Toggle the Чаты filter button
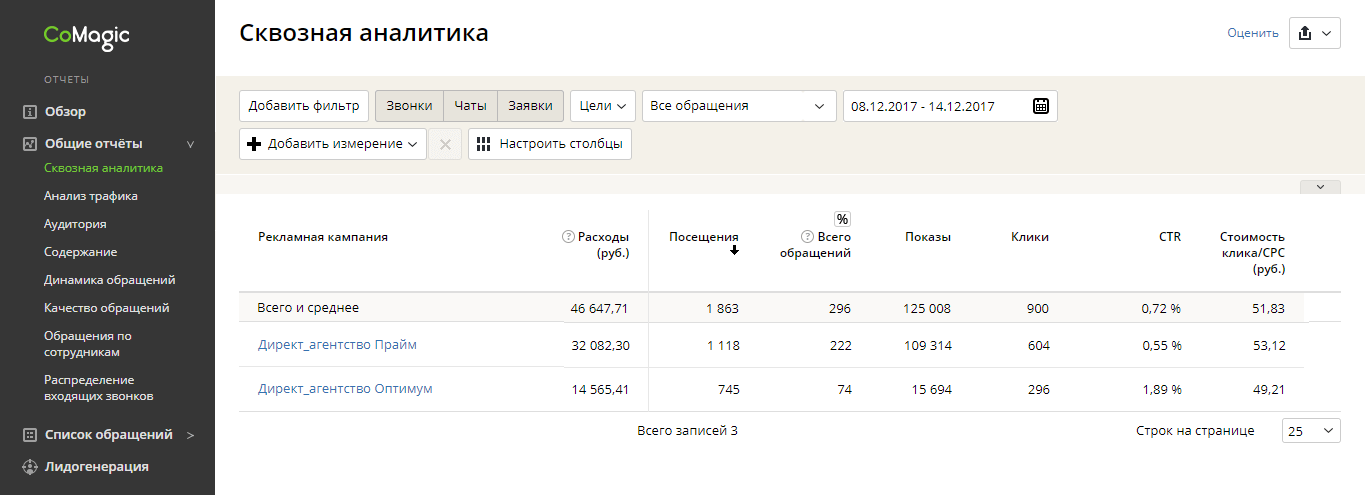The width and height of the screenshot is (1365, 495). click(470, 106)
